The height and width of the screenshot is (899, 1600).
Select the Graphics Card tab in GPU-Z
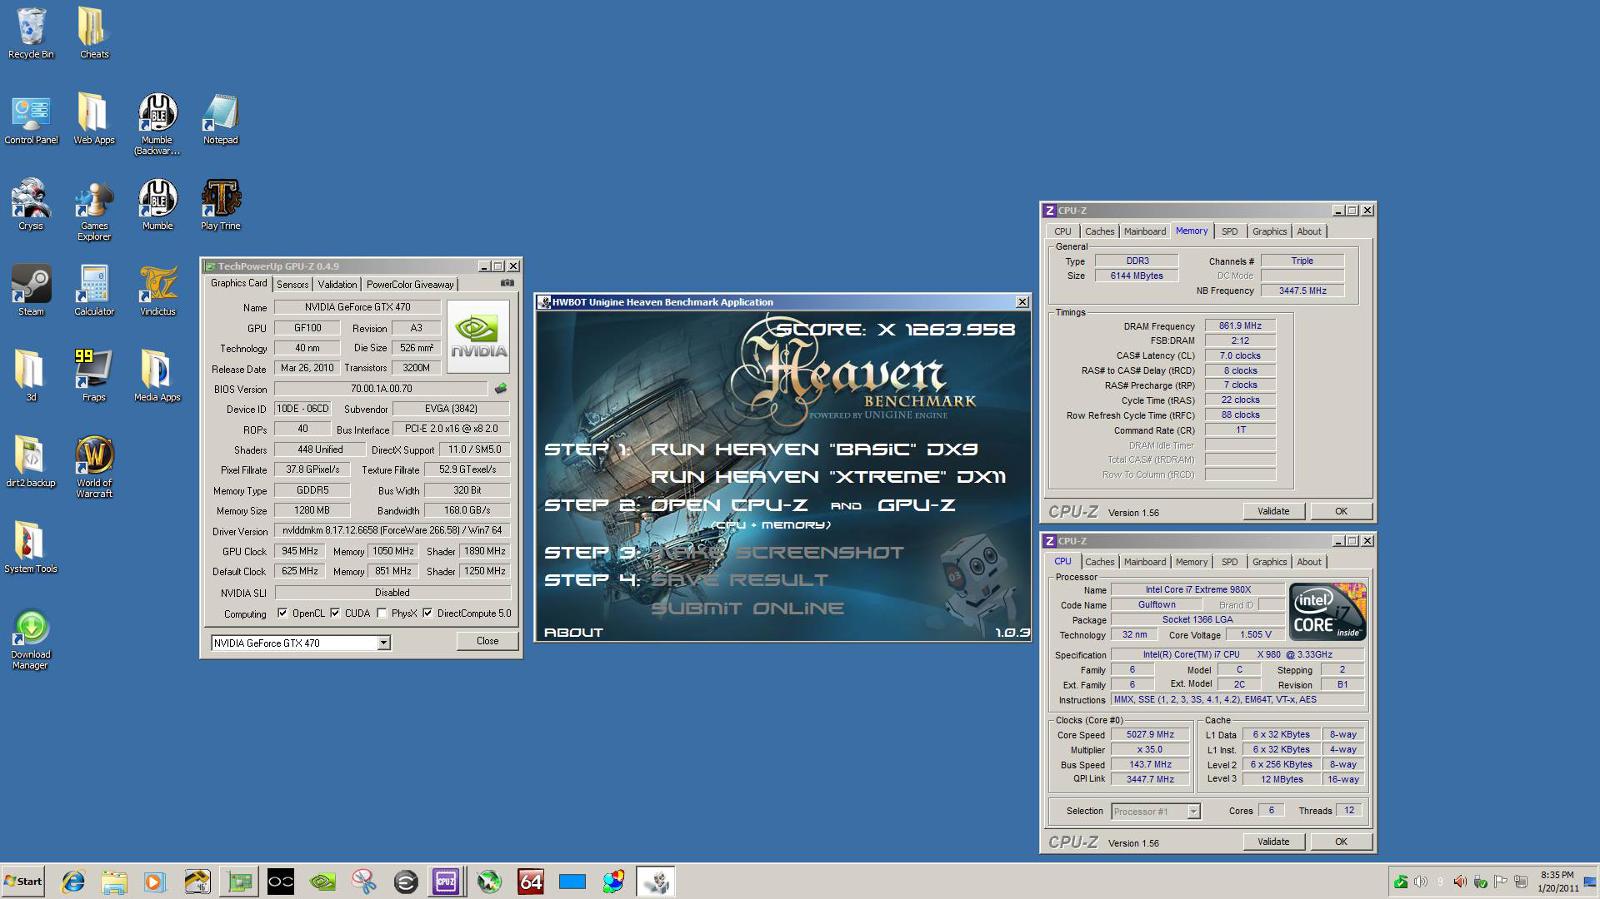coord(239,284)
